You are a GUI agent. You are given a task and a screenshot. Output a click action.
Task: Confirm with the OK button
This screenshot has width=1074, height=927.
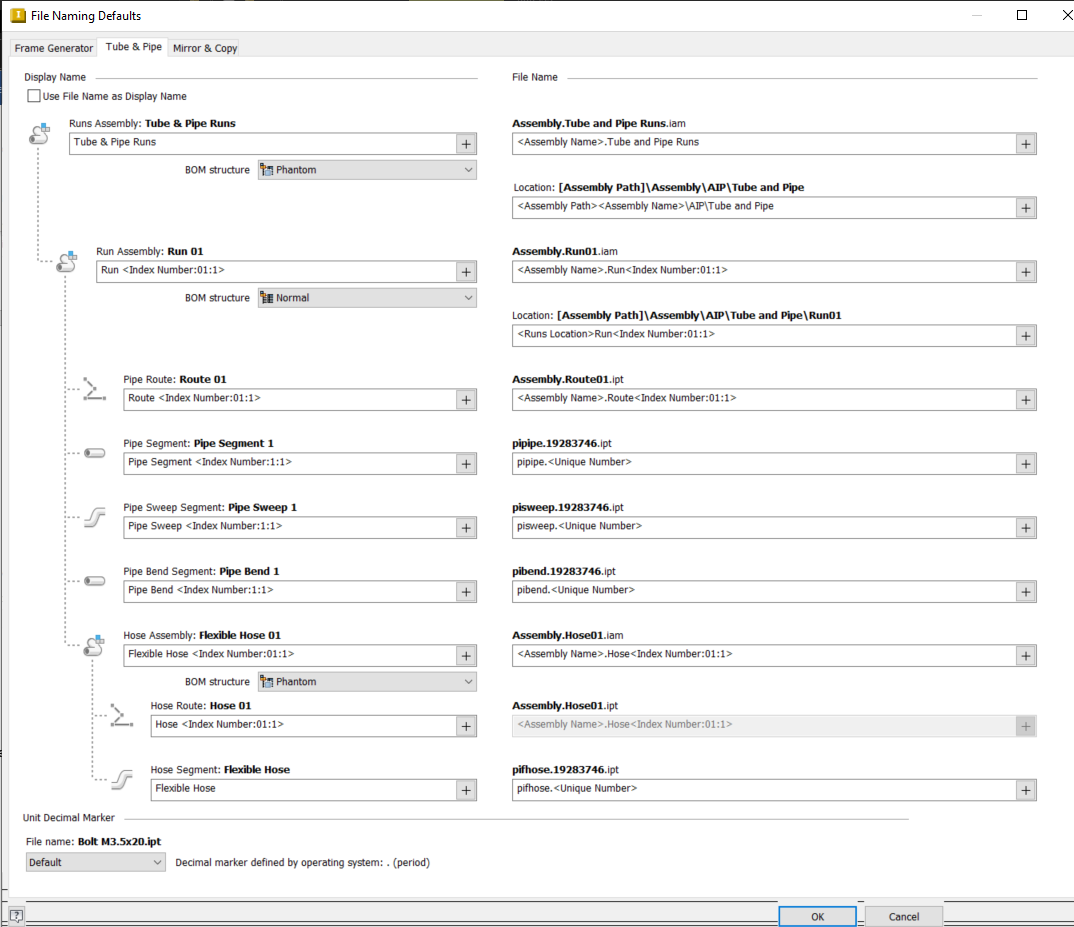pyautogui.click(x=817, y=917)
